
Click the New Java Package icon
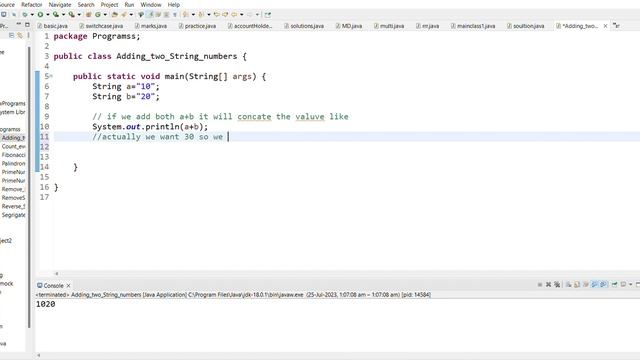click(88, 15)
